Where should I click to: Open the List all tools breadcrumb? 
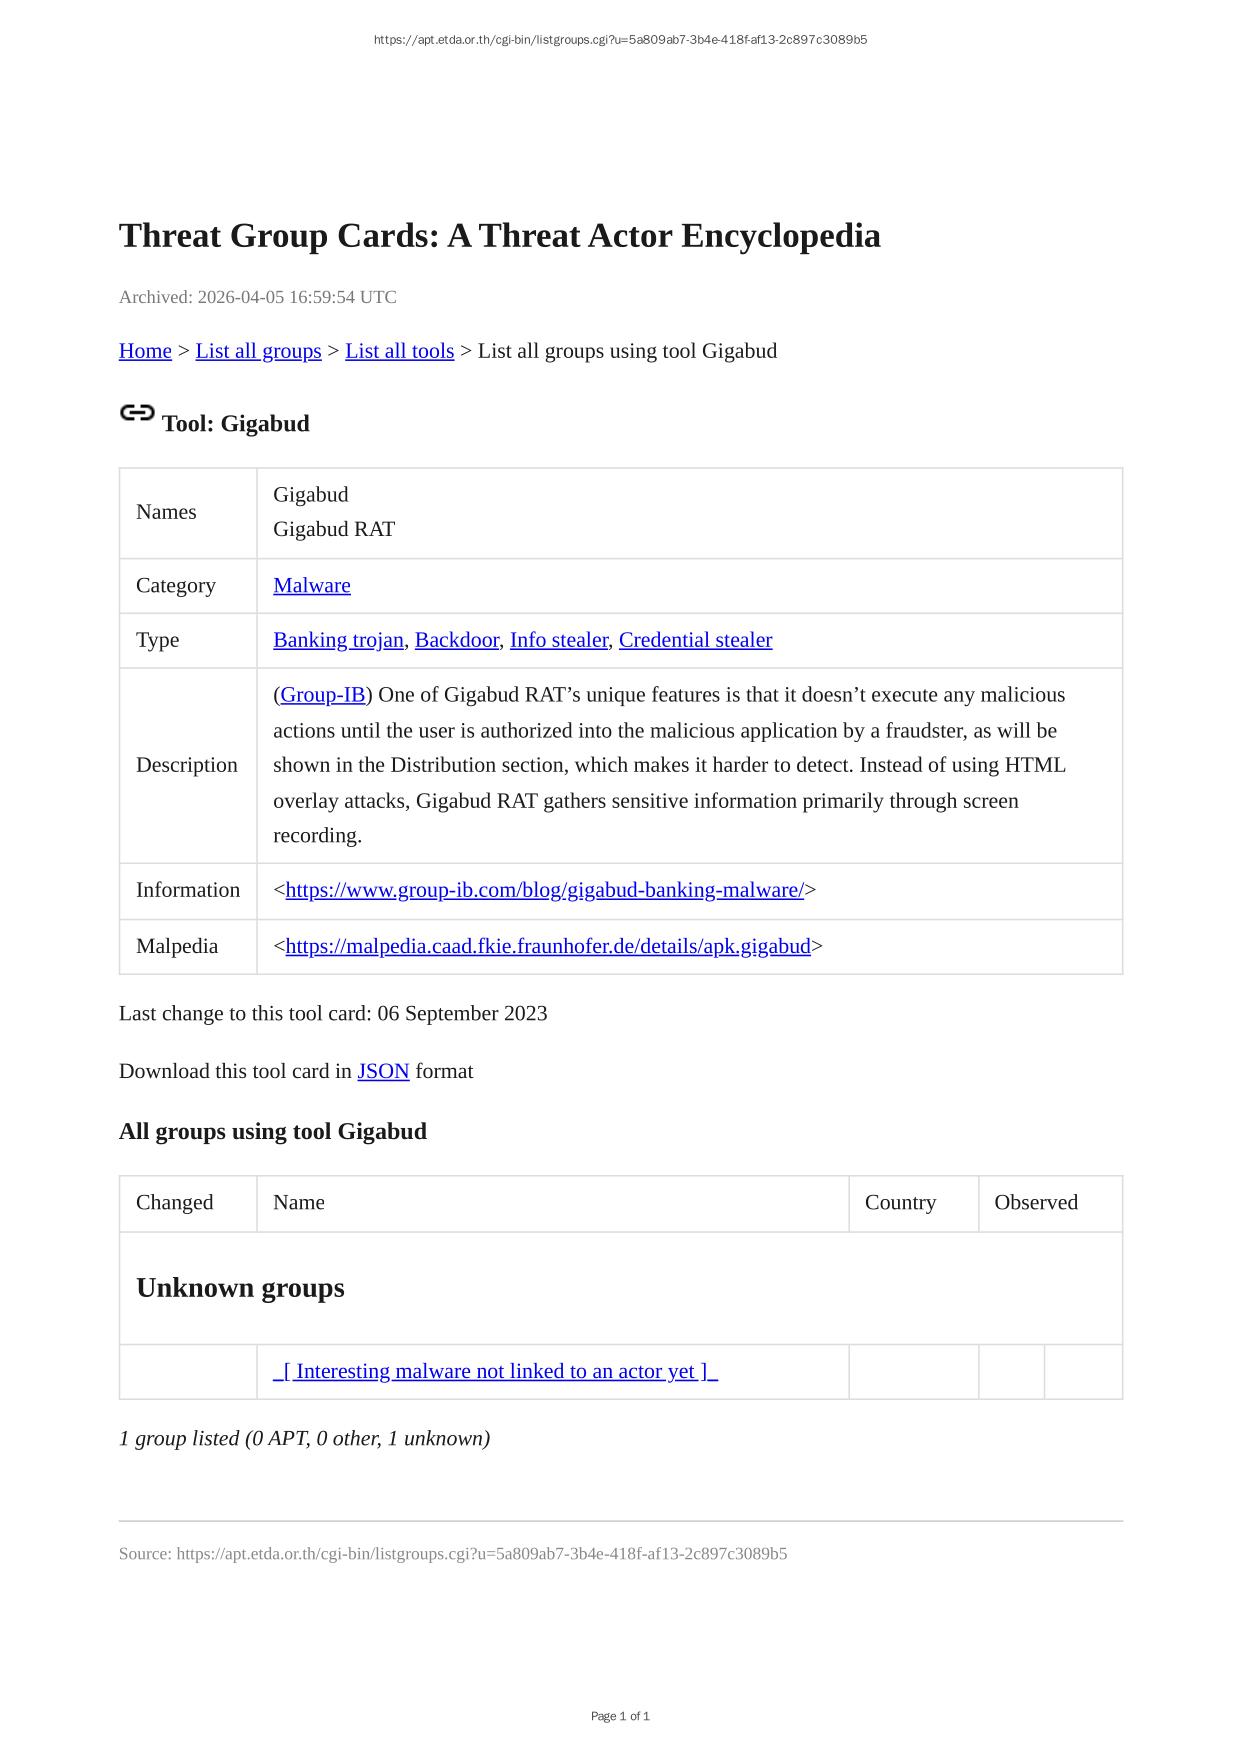point(399,351)
